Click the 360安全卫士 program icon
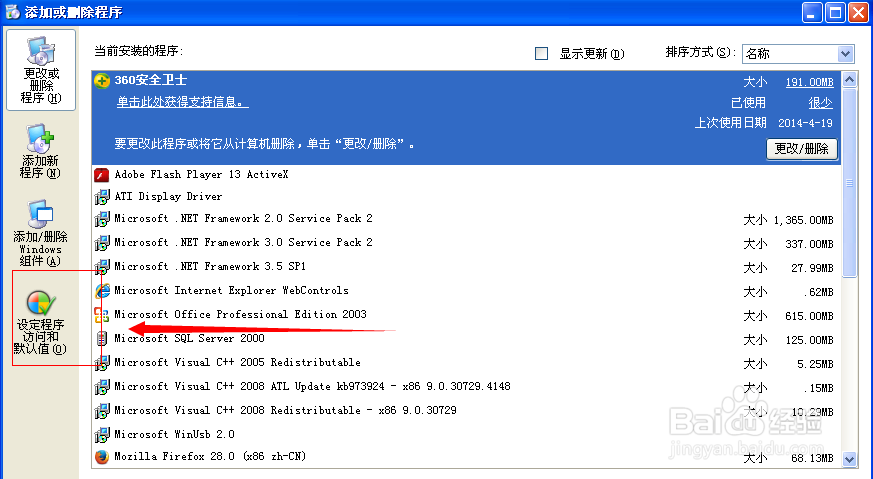 pyautogui.click(x=102, y=81)
